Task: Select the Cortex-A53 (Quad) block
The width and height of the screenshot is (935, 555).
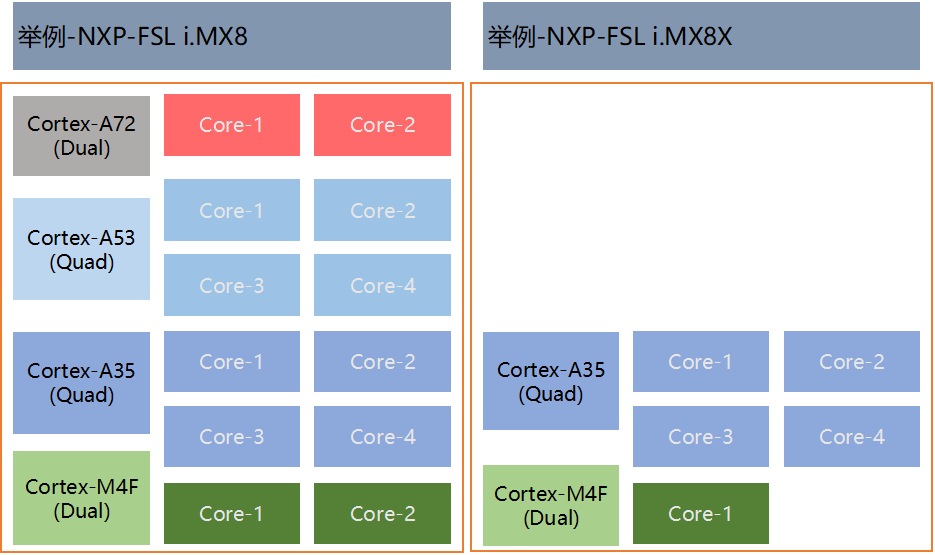Action: click(x=82, y=249)
